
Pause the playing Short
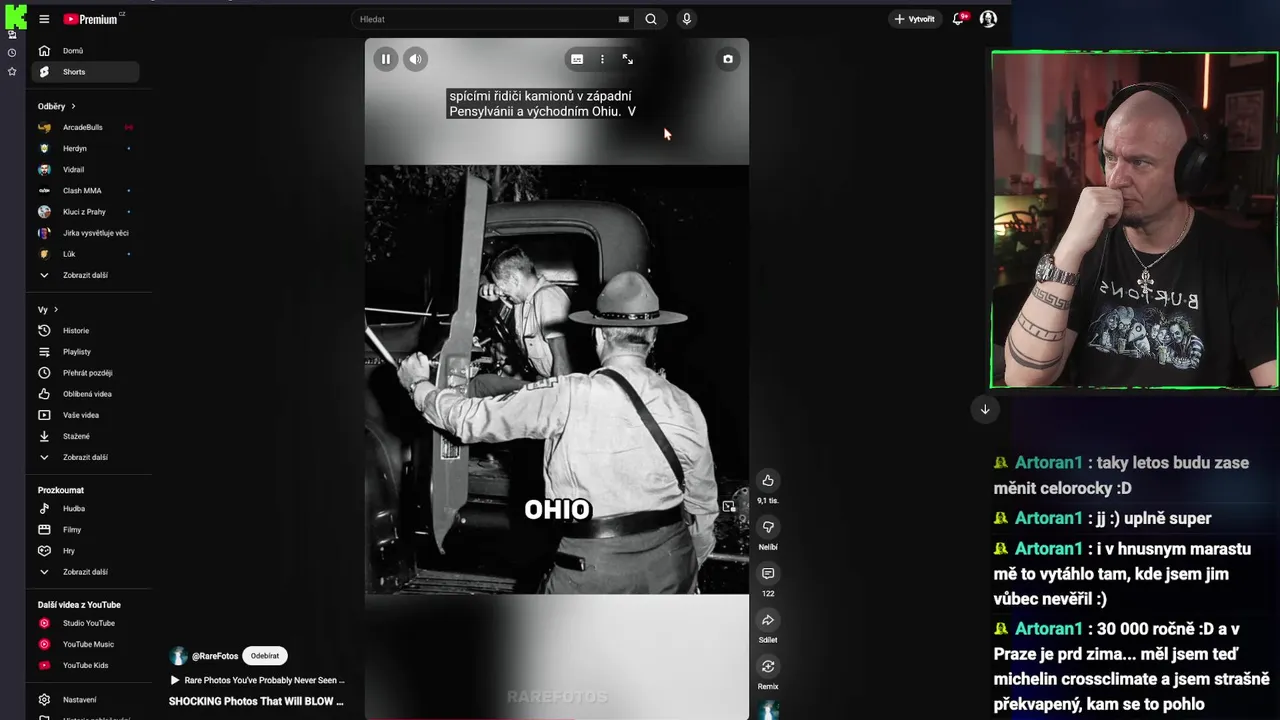point(386,59)
